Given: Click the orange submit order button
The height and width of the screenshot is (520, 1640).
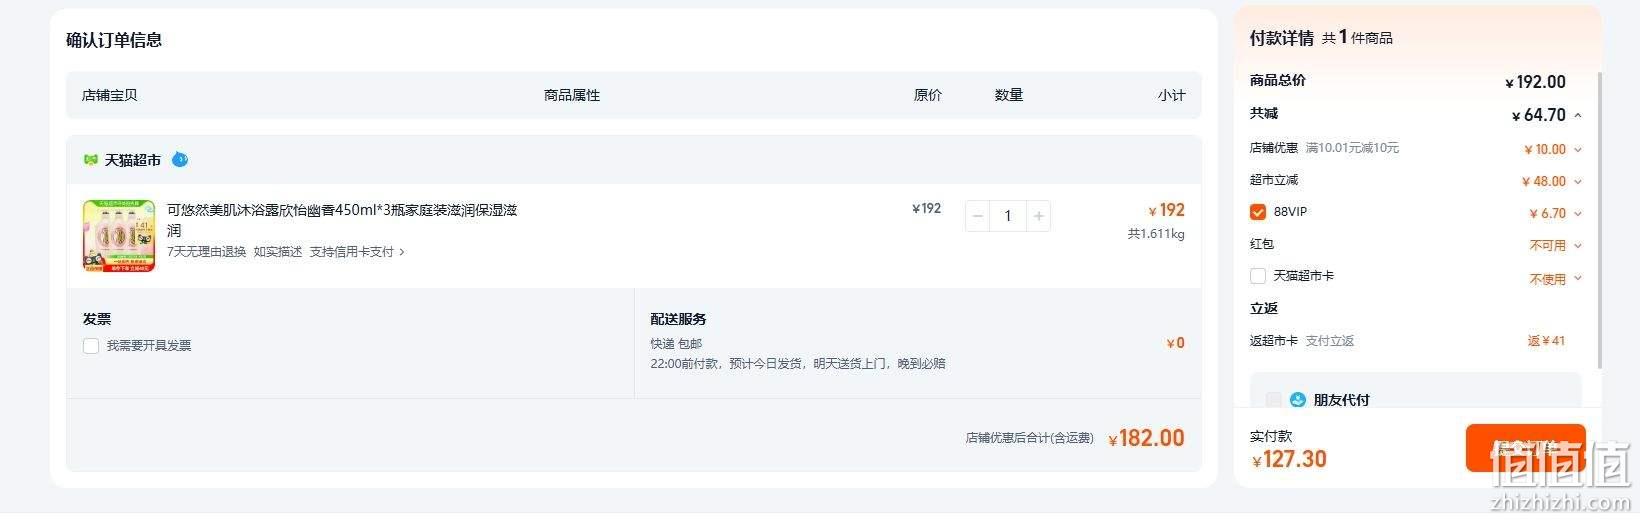Looking at the screenshot, I should point(1525,447).
